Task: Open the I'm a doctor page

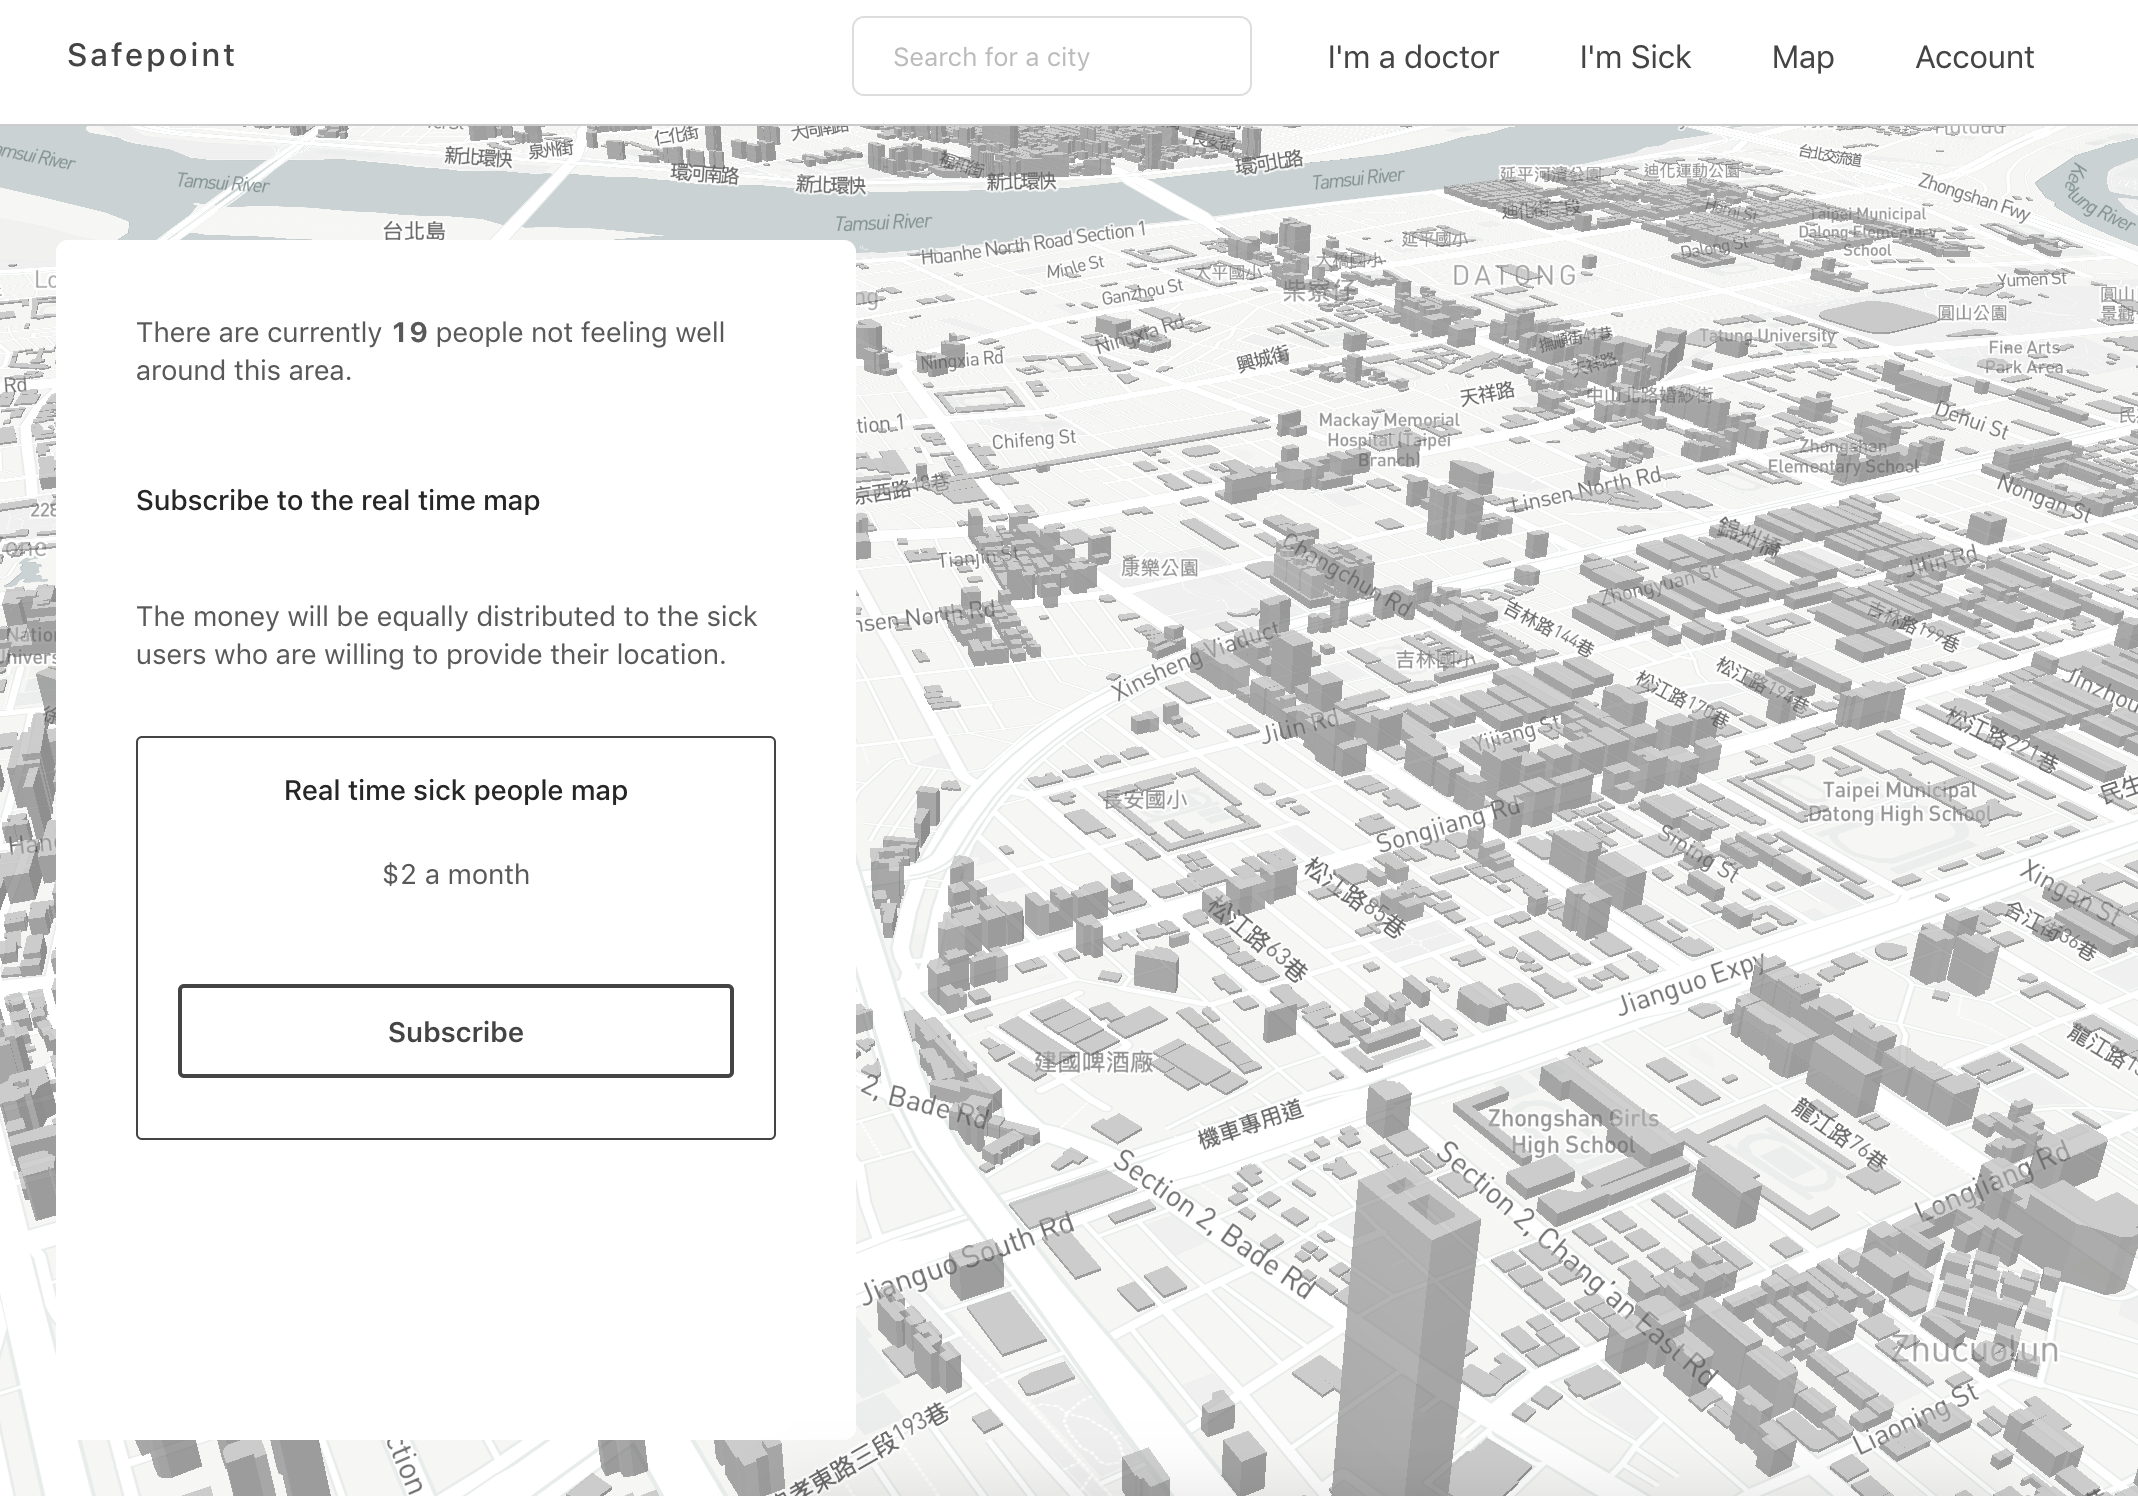Action: (1412, 57)
